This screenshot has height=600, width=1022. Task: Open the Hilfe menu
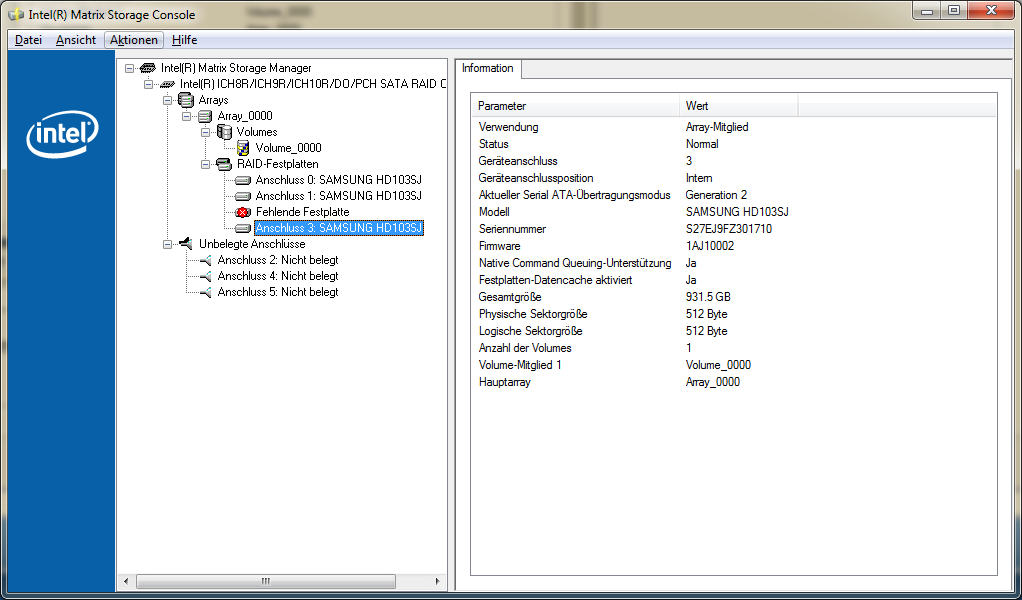(x=184, y=40)
